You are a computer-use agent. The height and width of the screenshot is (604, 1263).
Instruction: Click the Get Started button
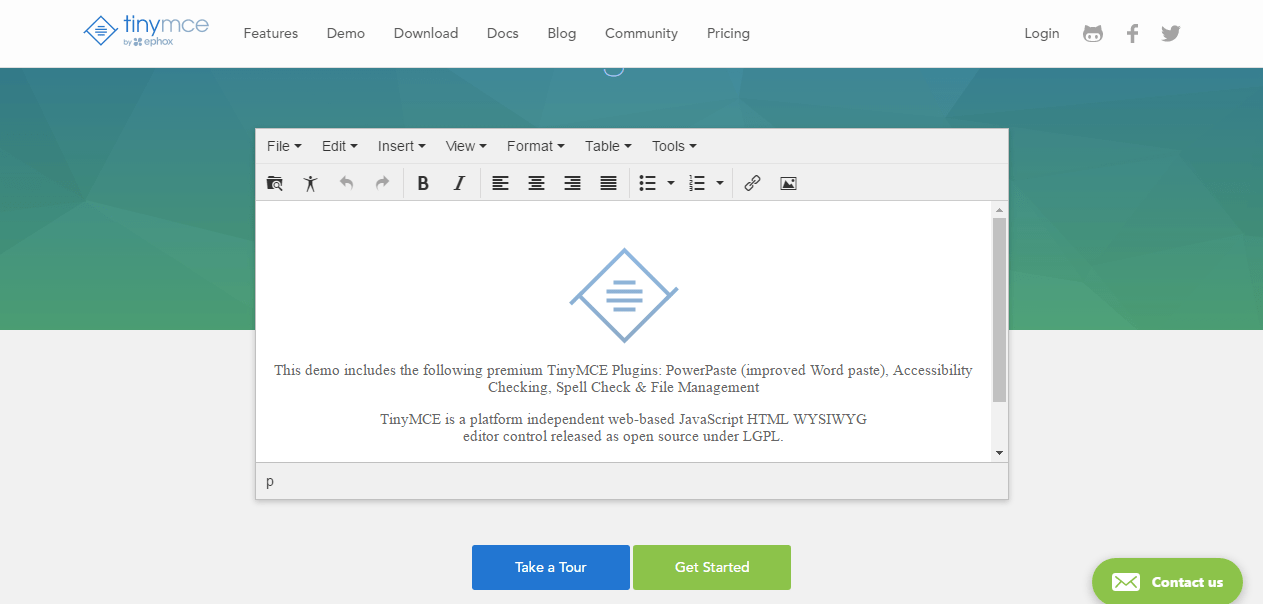tap(711, 567)
